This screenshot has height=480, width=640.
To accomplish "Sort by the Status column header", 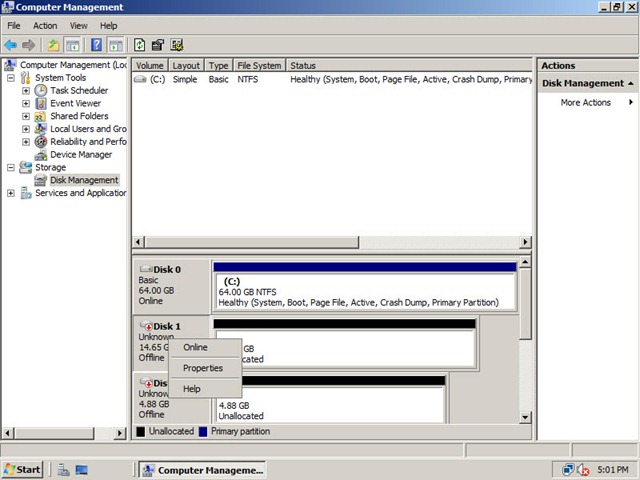I will click(409, 66).
